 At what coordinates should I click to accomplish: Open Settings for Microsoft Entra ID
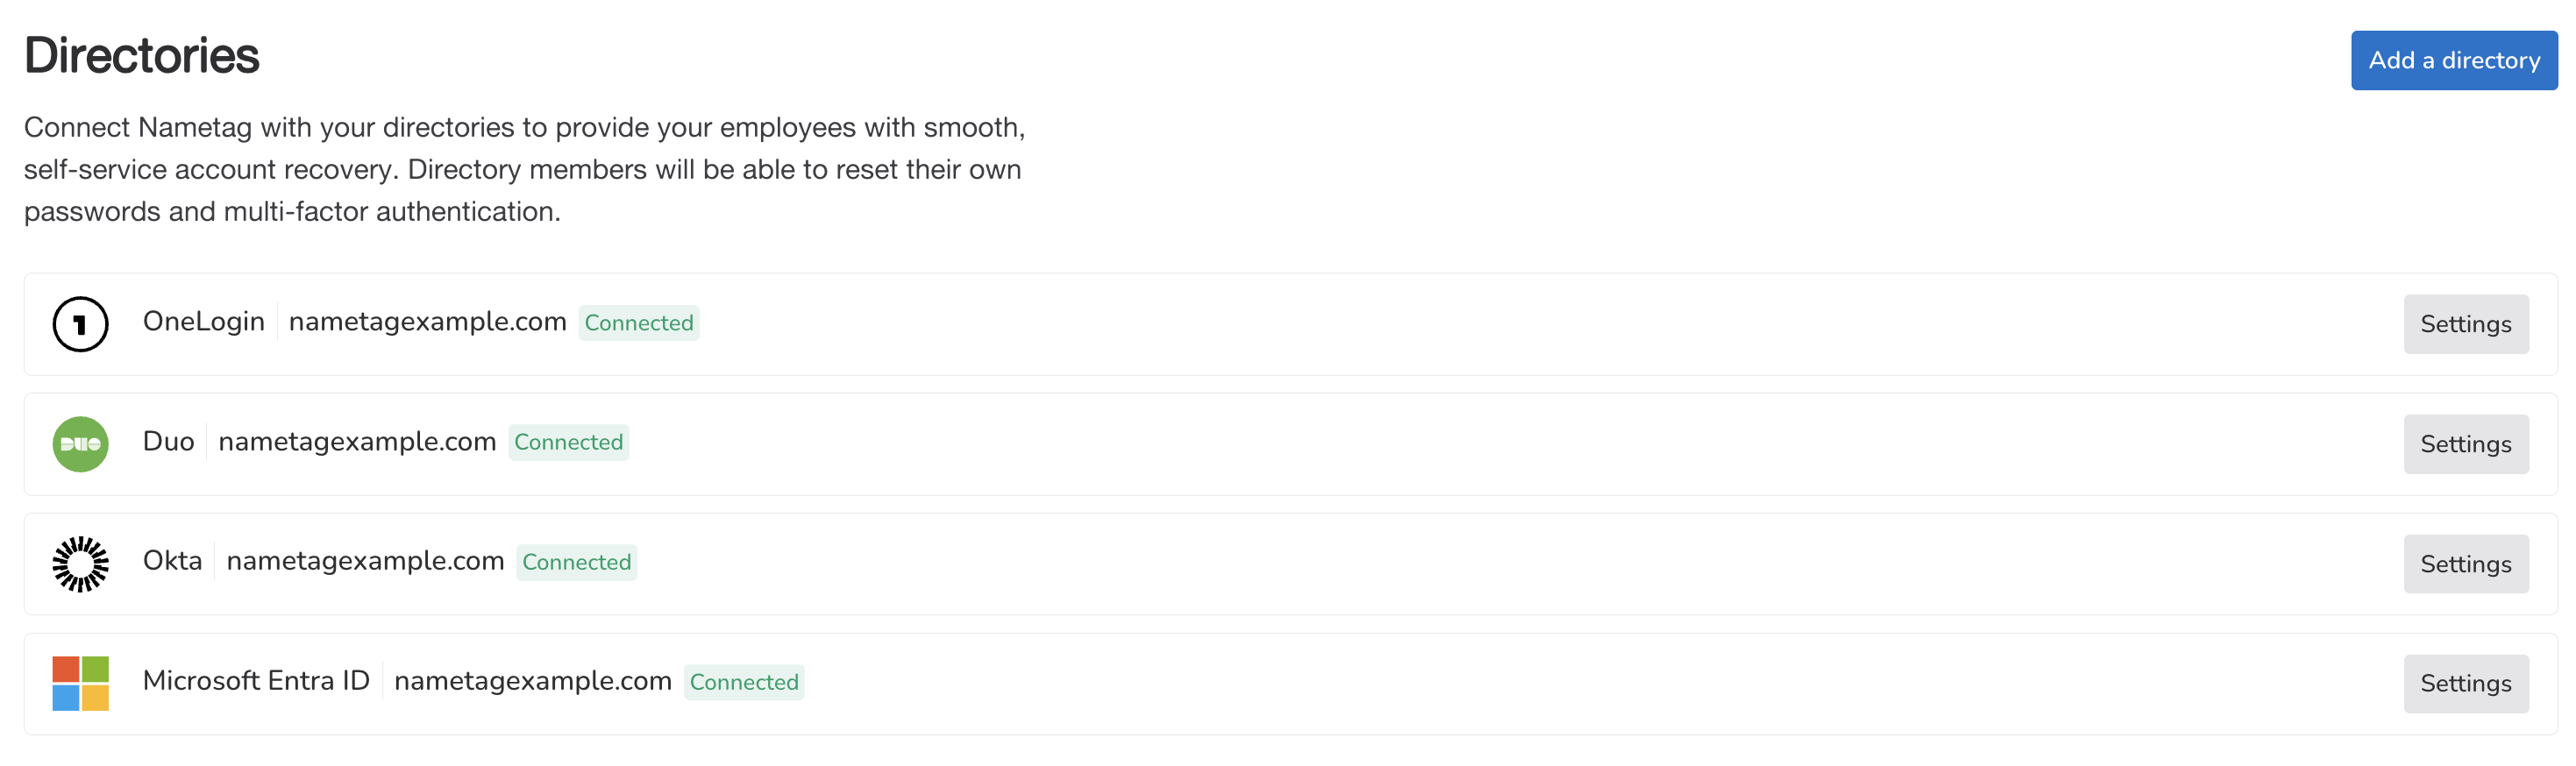[2465, 683]
